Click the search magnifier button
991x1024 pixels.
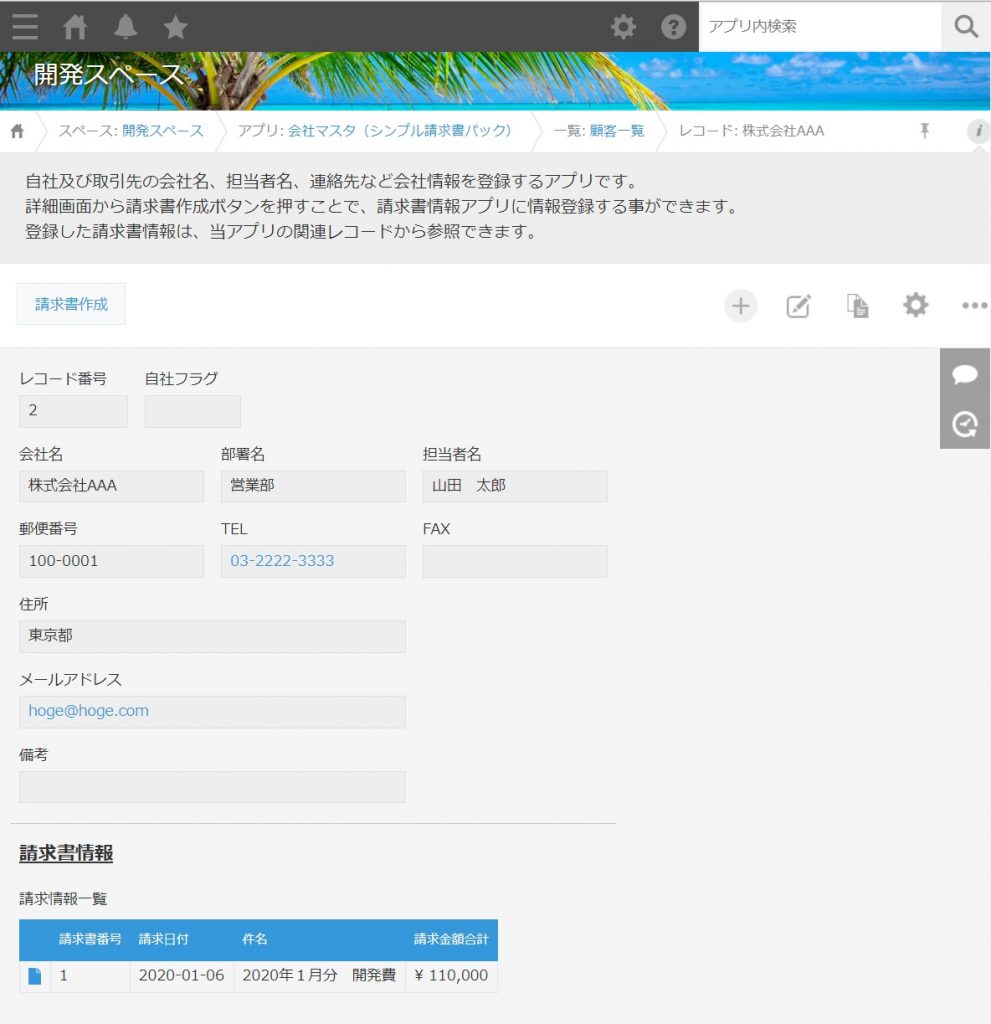click(x=966, y=27)
